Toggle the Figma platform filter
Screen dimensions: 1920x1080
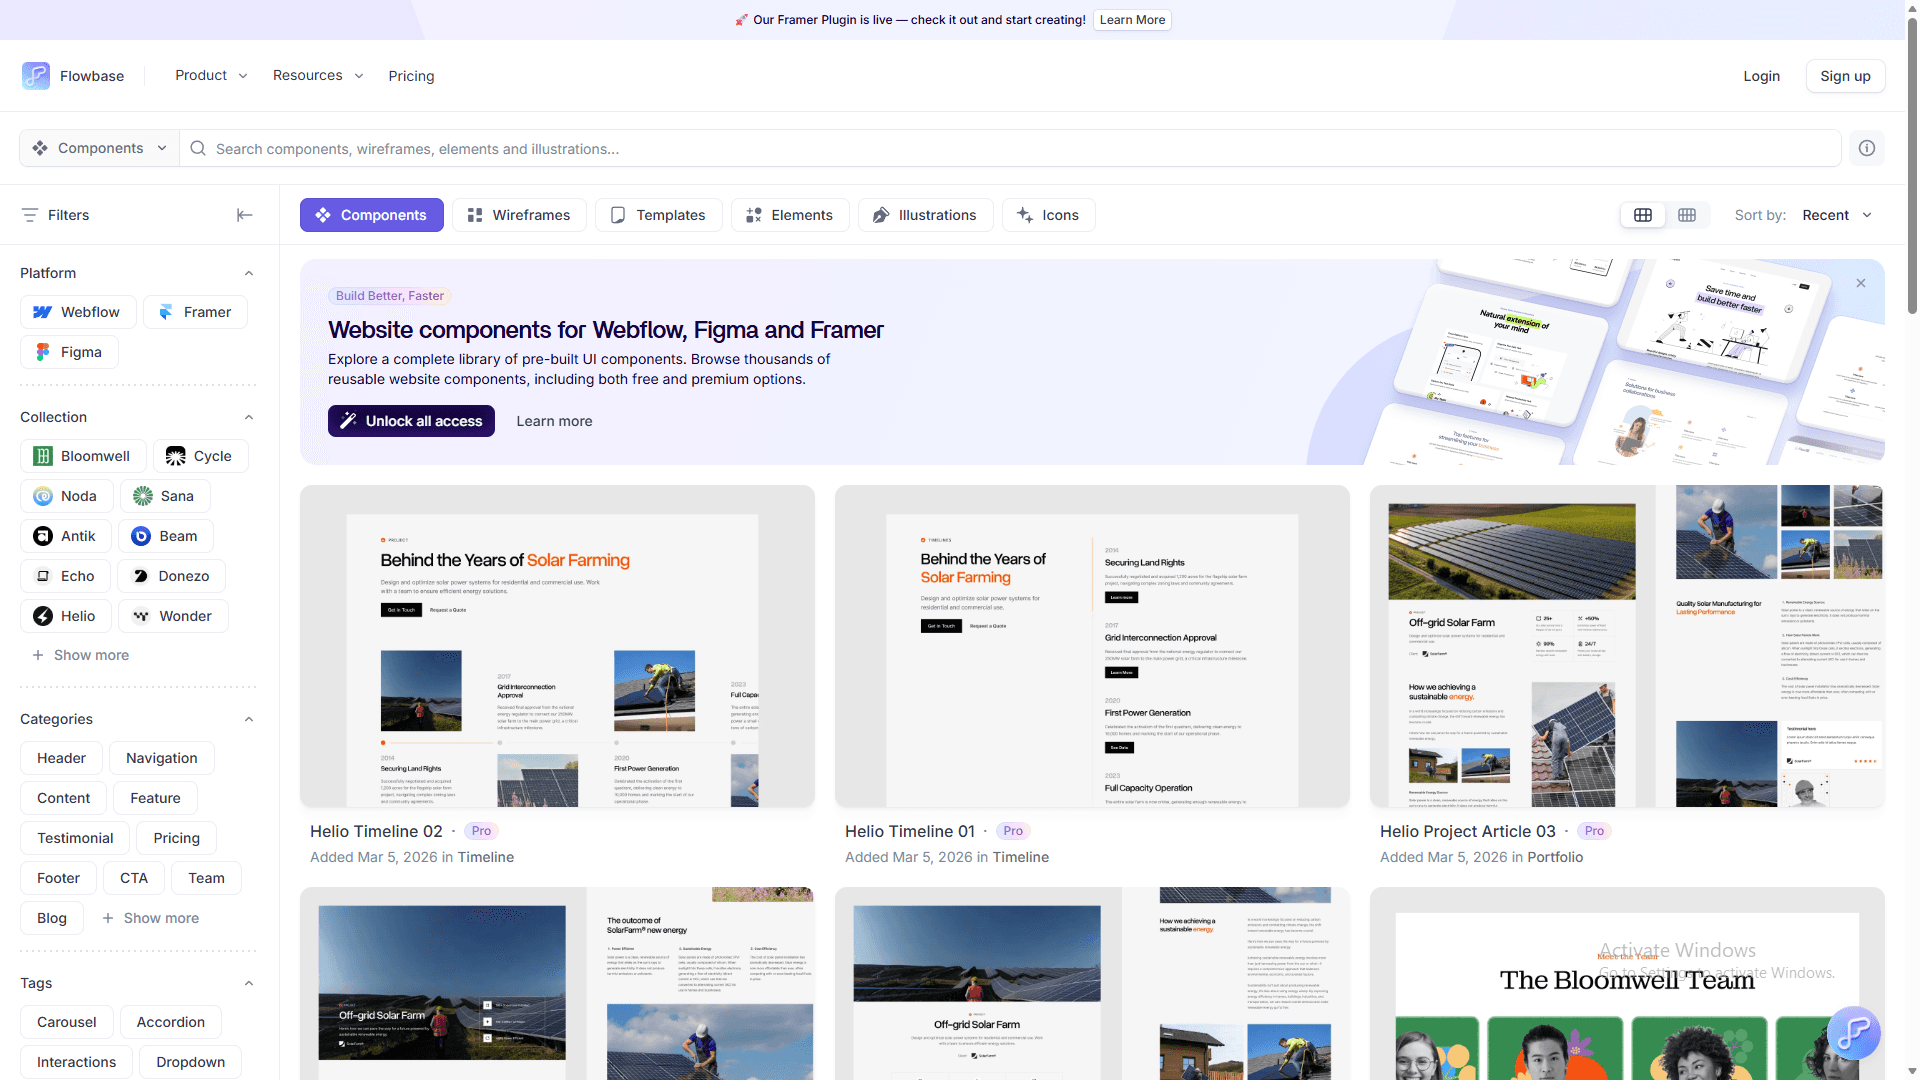point(69,352)
